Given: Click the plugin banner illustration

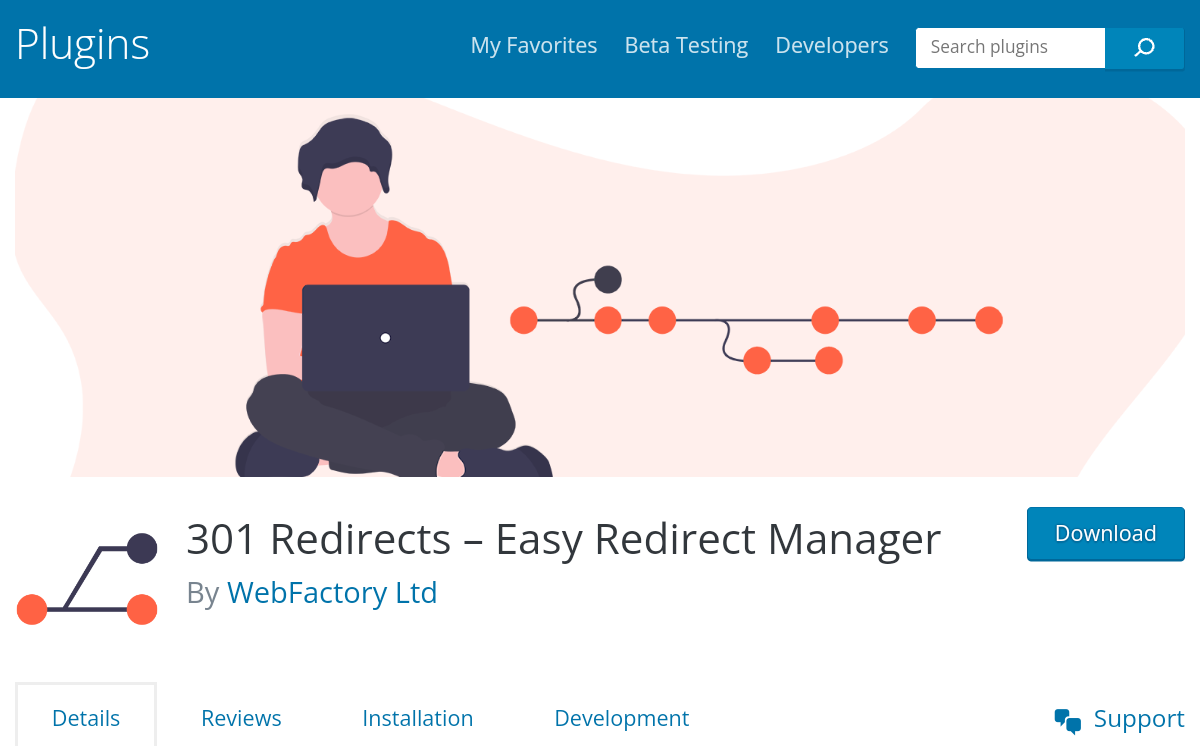Looking at the screenshot, I should coord(600,287).
